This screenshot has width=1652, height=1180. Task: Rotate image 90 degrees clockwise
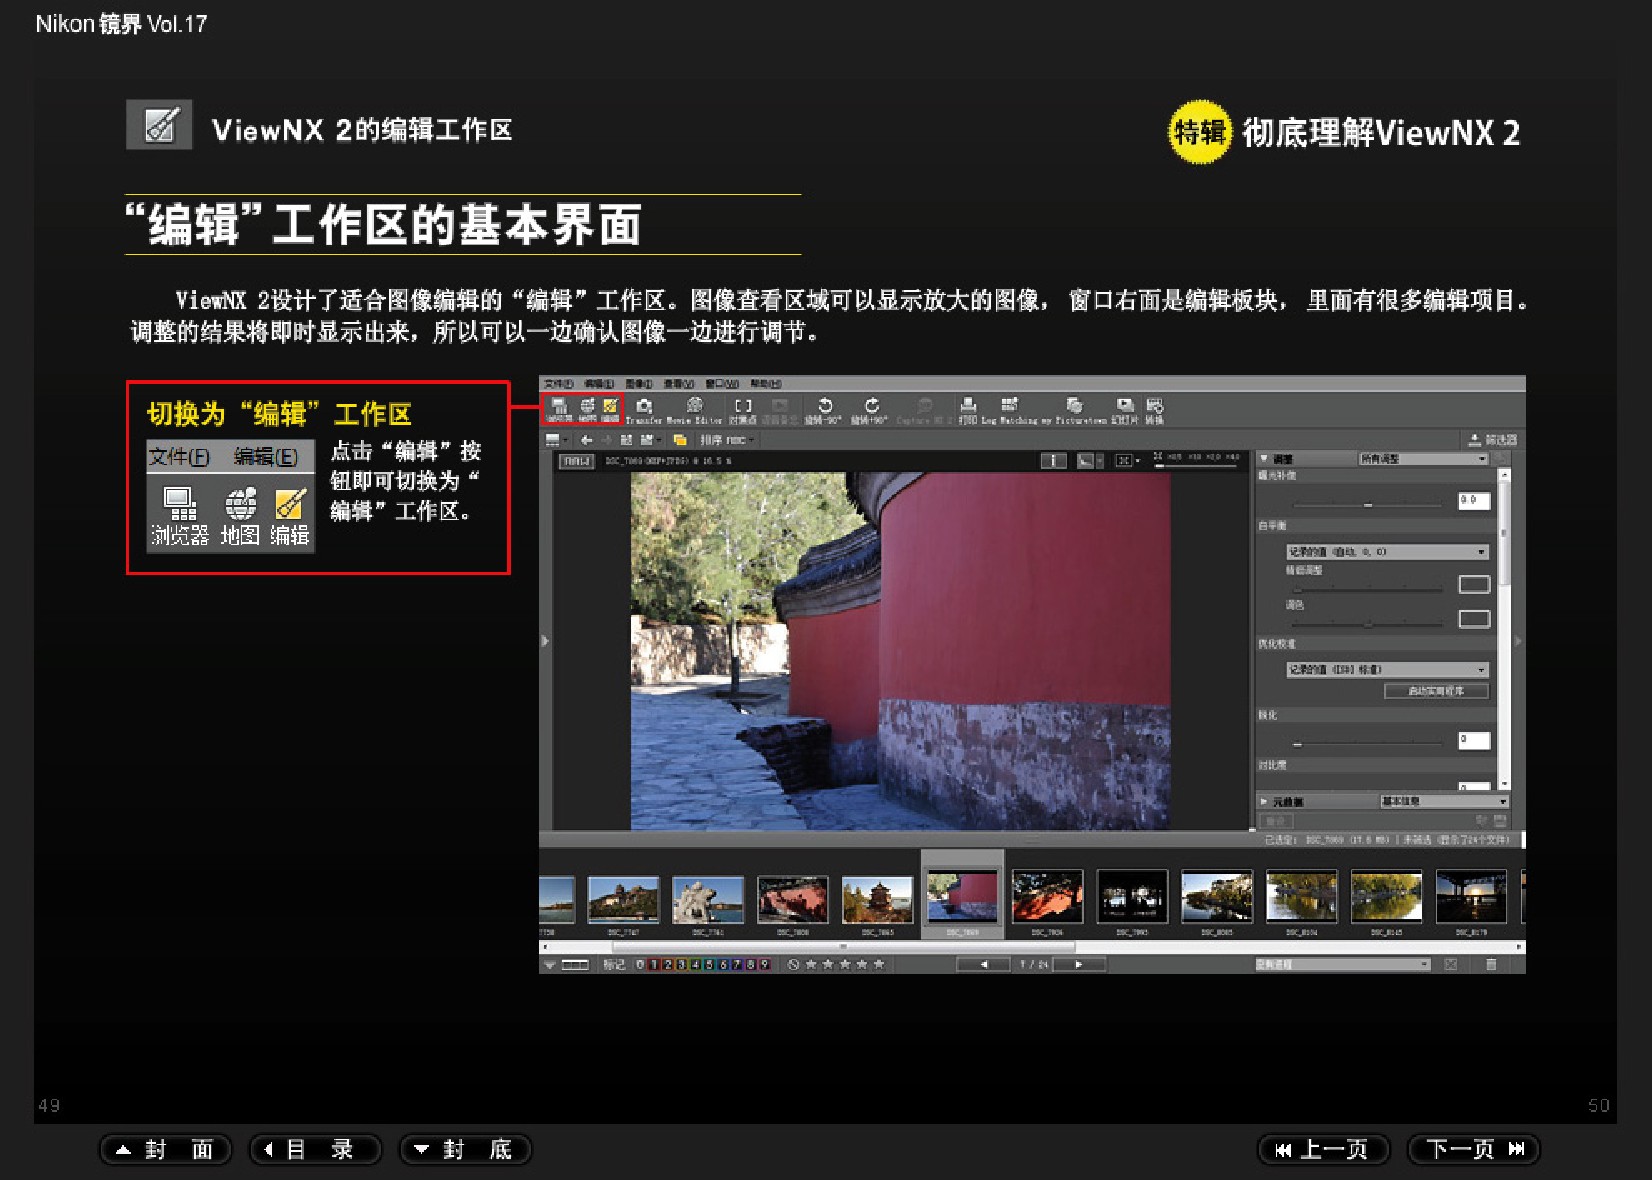point(871,409)
